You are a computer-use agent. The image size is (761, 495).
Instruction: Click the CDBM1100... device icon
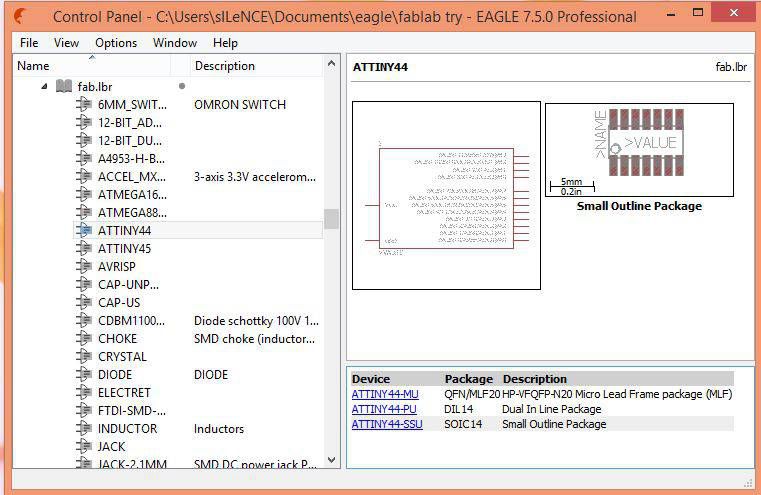84,320
